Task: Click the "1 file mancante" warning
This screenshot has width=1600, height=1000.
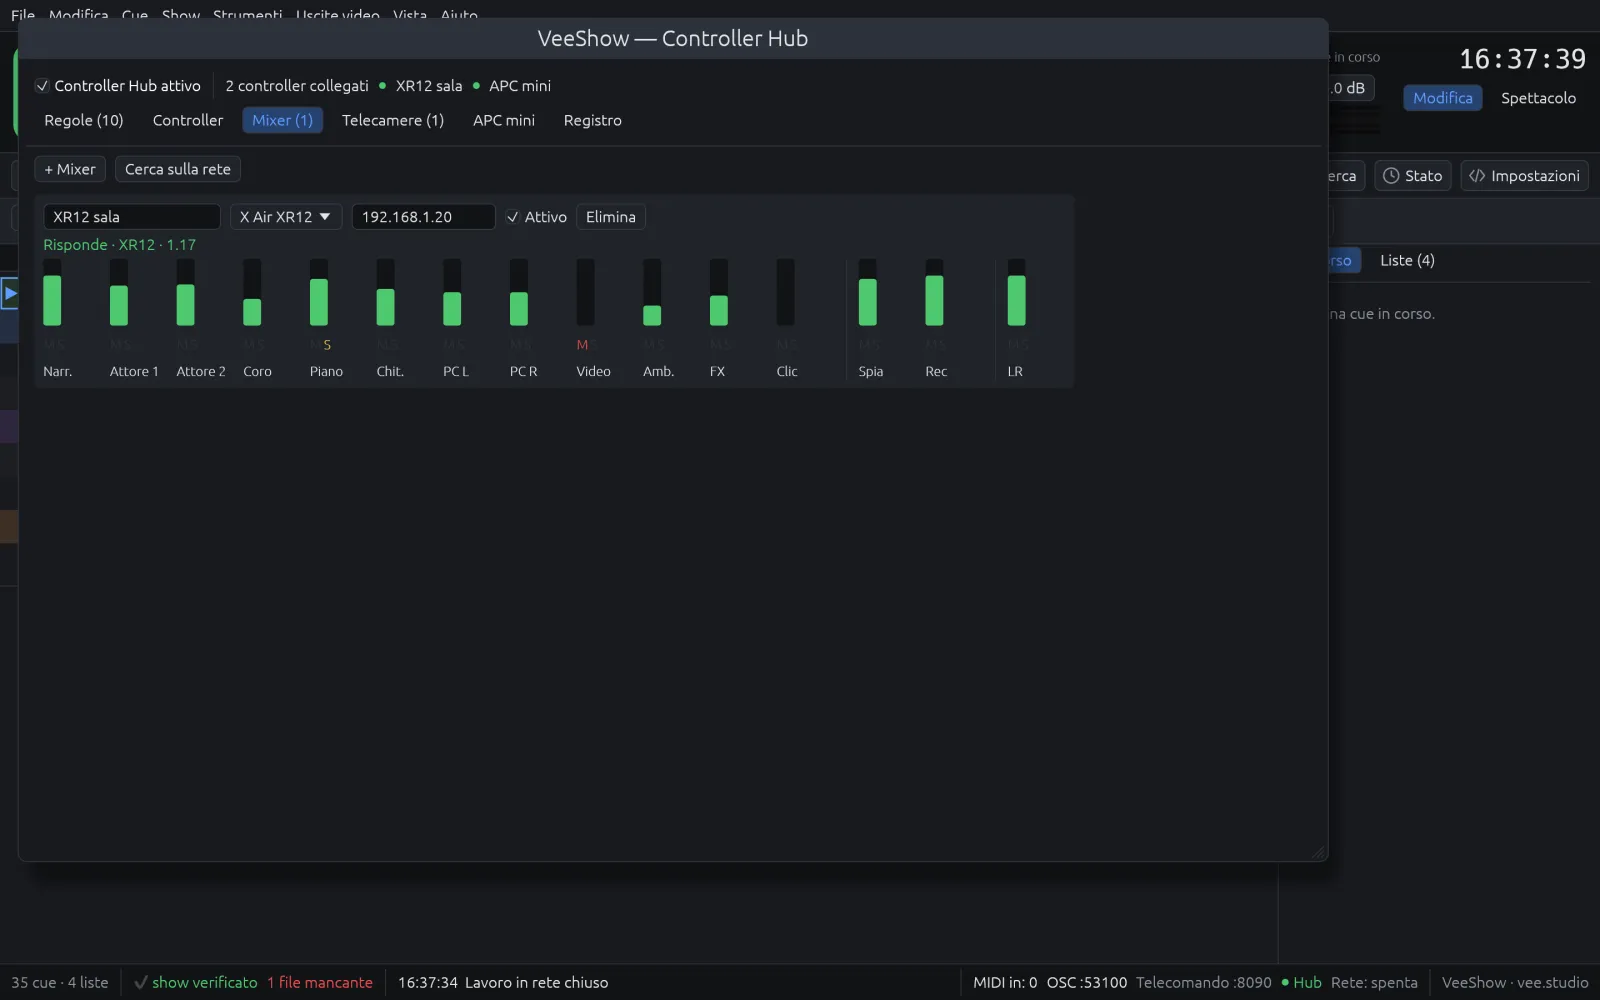Action: pos(320,983)
